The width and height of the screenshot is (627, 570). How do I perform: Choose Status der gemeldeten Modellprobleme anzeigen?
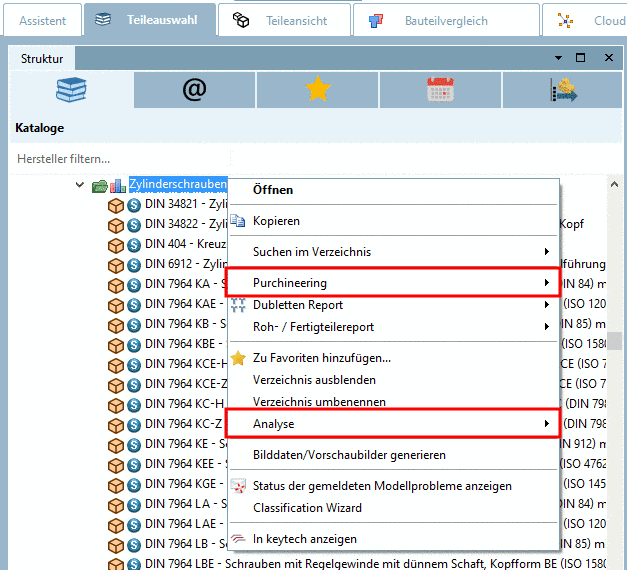click(393, 486)
